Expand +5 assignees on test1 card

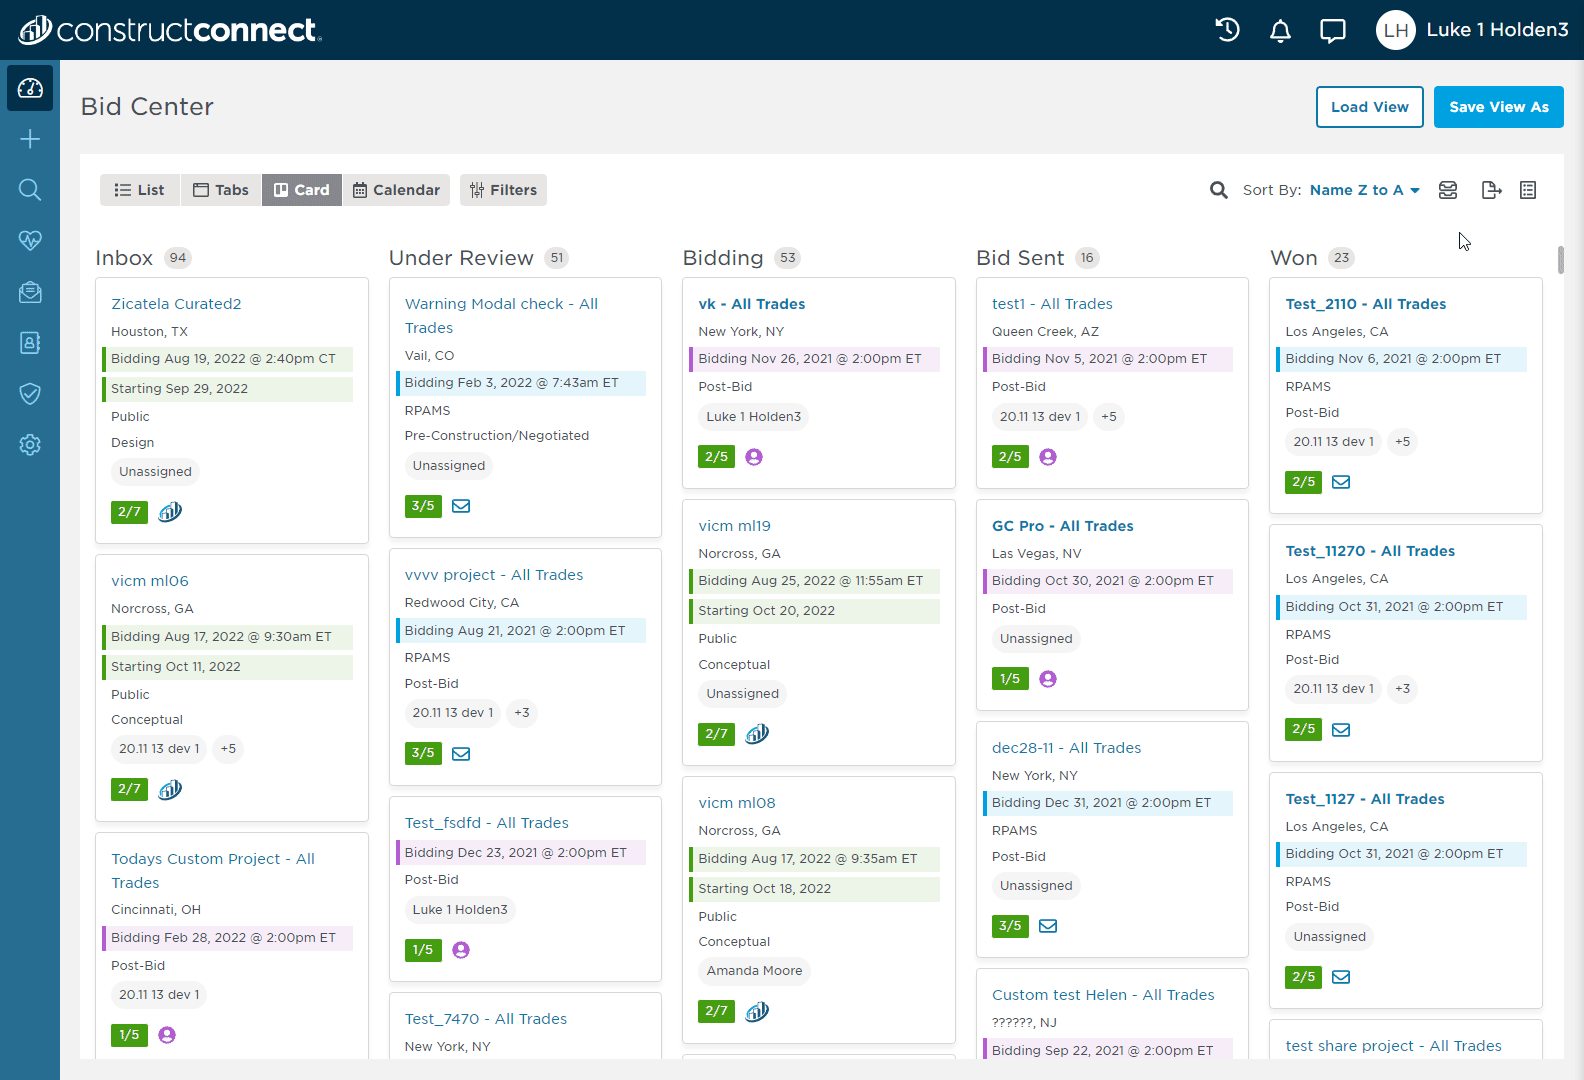point(1109,417)
